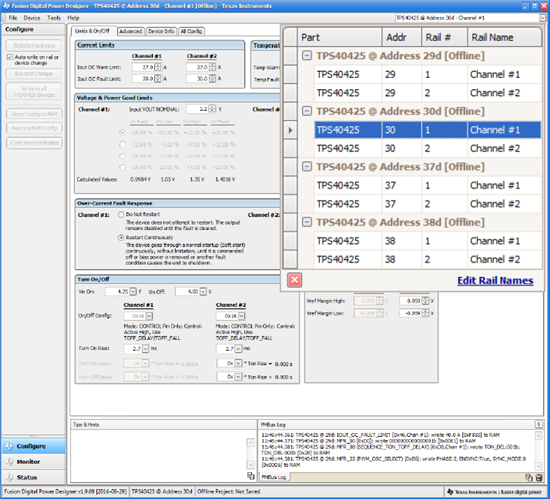550x499 pixels.
Task: Select address 30 Channel #2 row
Action: (428, 148)
